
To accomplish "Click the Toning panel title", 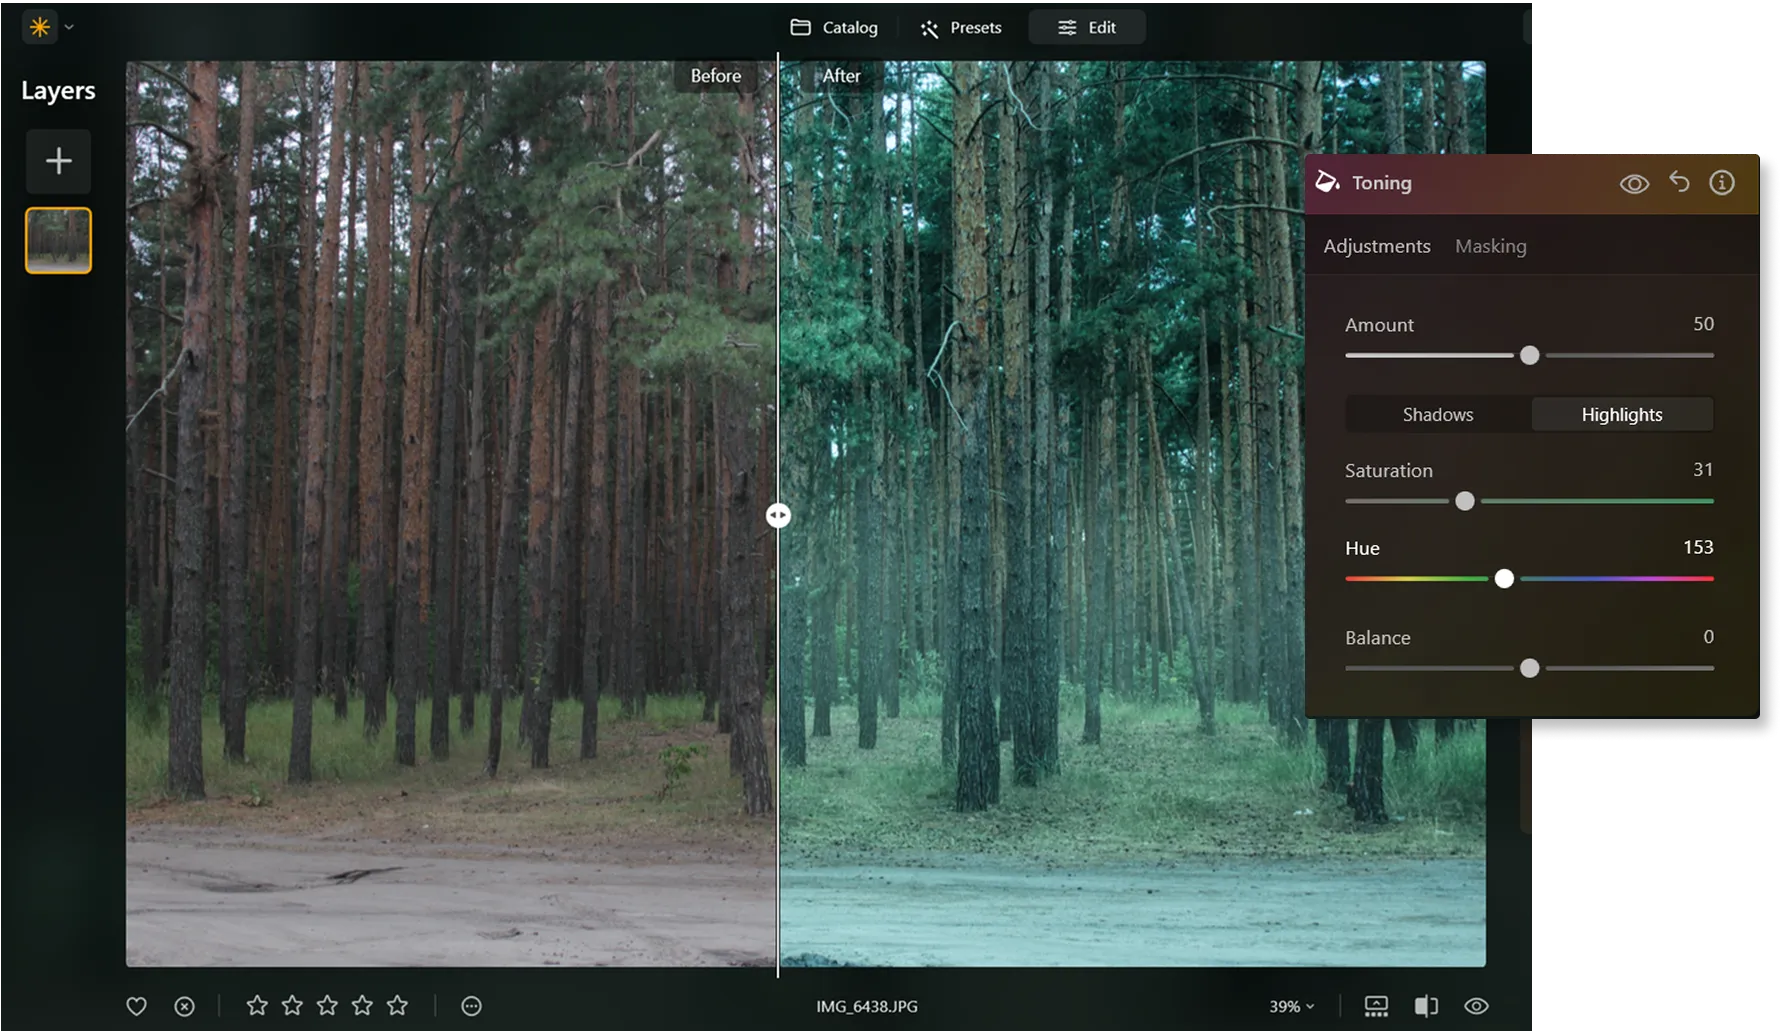I will point(1382,183).
